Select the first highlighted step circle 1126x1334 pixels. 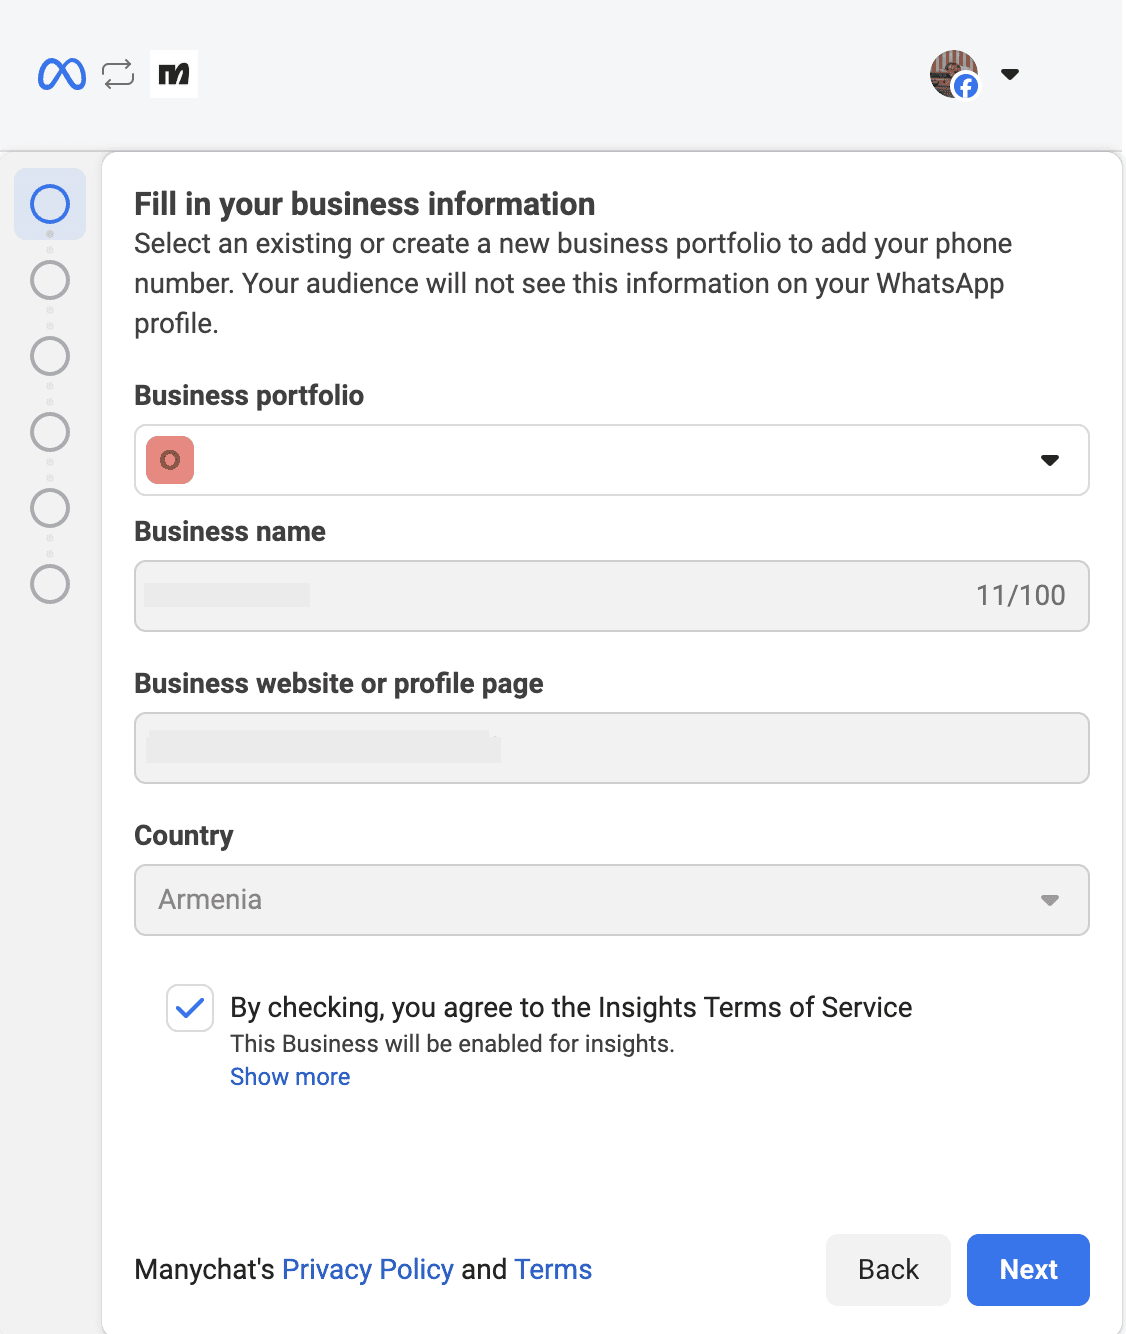point(50,204)
